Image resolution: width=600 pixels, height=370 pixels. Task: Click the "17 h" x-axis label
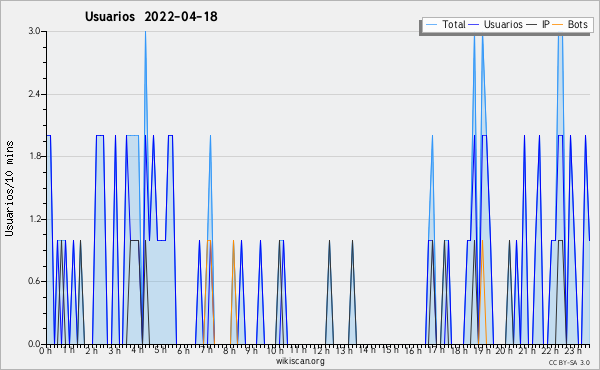(x=436, y=350)
